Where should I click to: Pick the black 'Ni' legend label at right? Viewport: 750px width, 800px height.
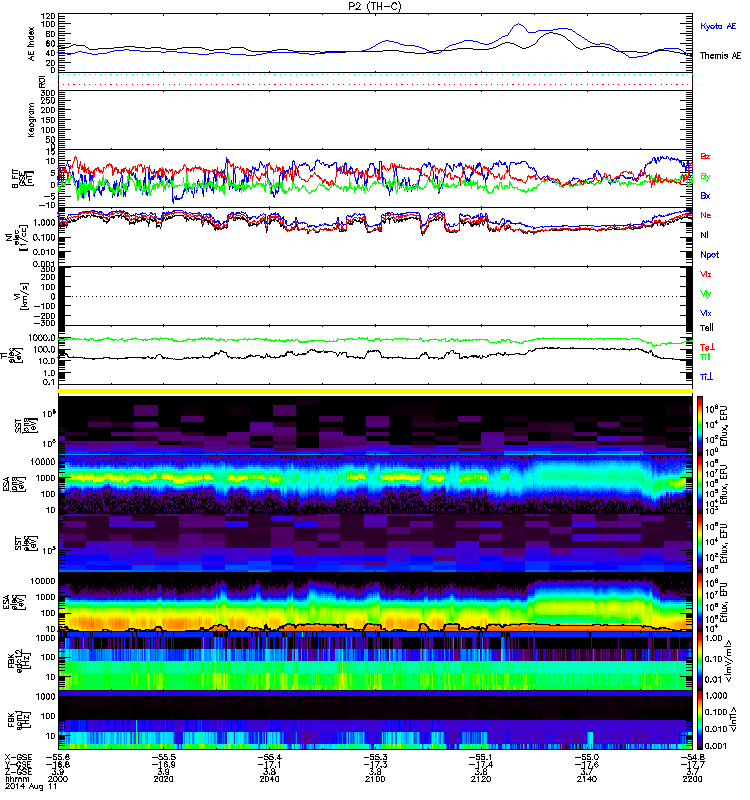click(705, 235)
